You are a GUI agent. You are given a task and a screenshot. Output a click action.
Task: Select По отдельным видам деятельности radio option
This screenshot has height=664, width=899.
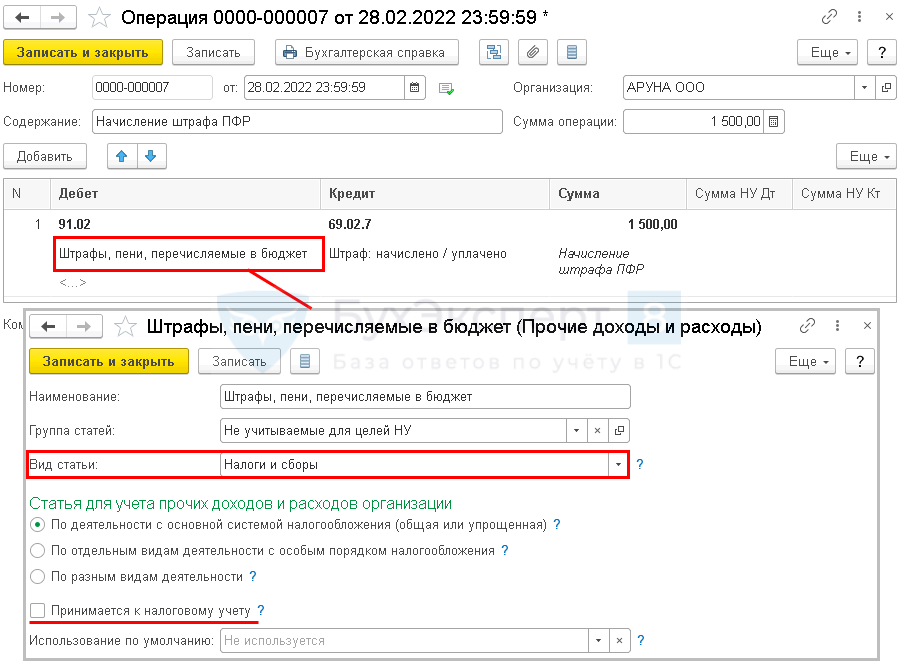(x=38, y=550)
